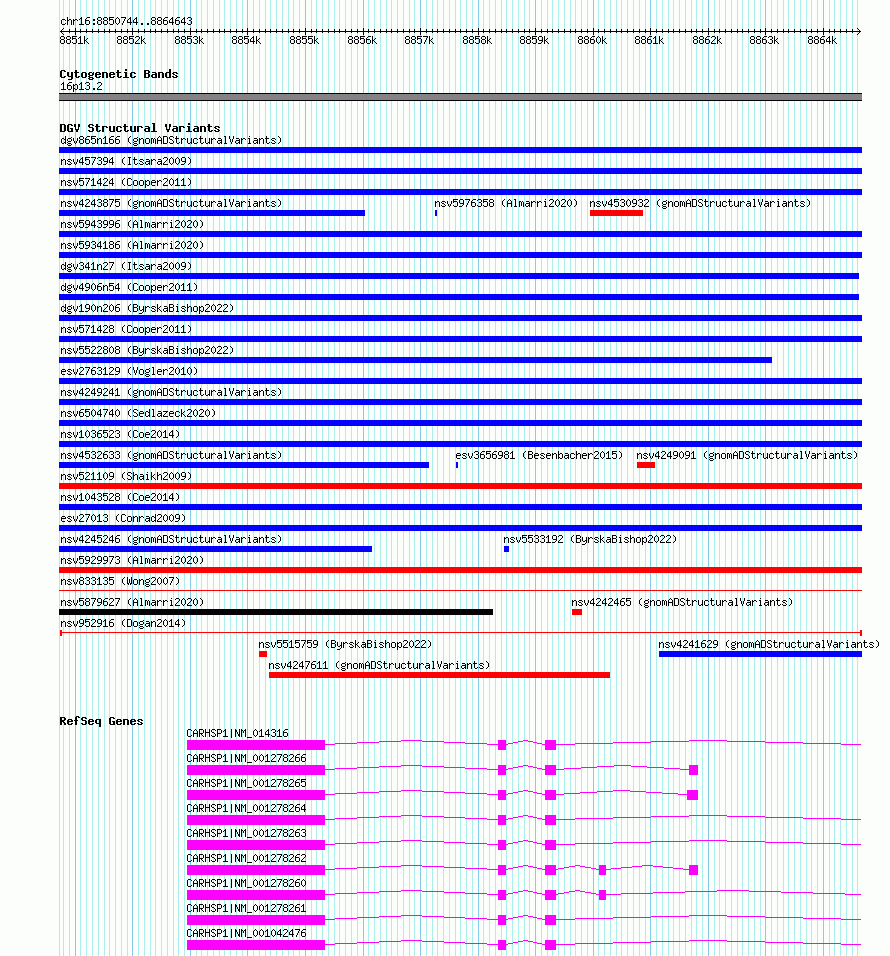
Task: Select the nsv4532633 blue variant bar
Action: [x=244, y=465]
